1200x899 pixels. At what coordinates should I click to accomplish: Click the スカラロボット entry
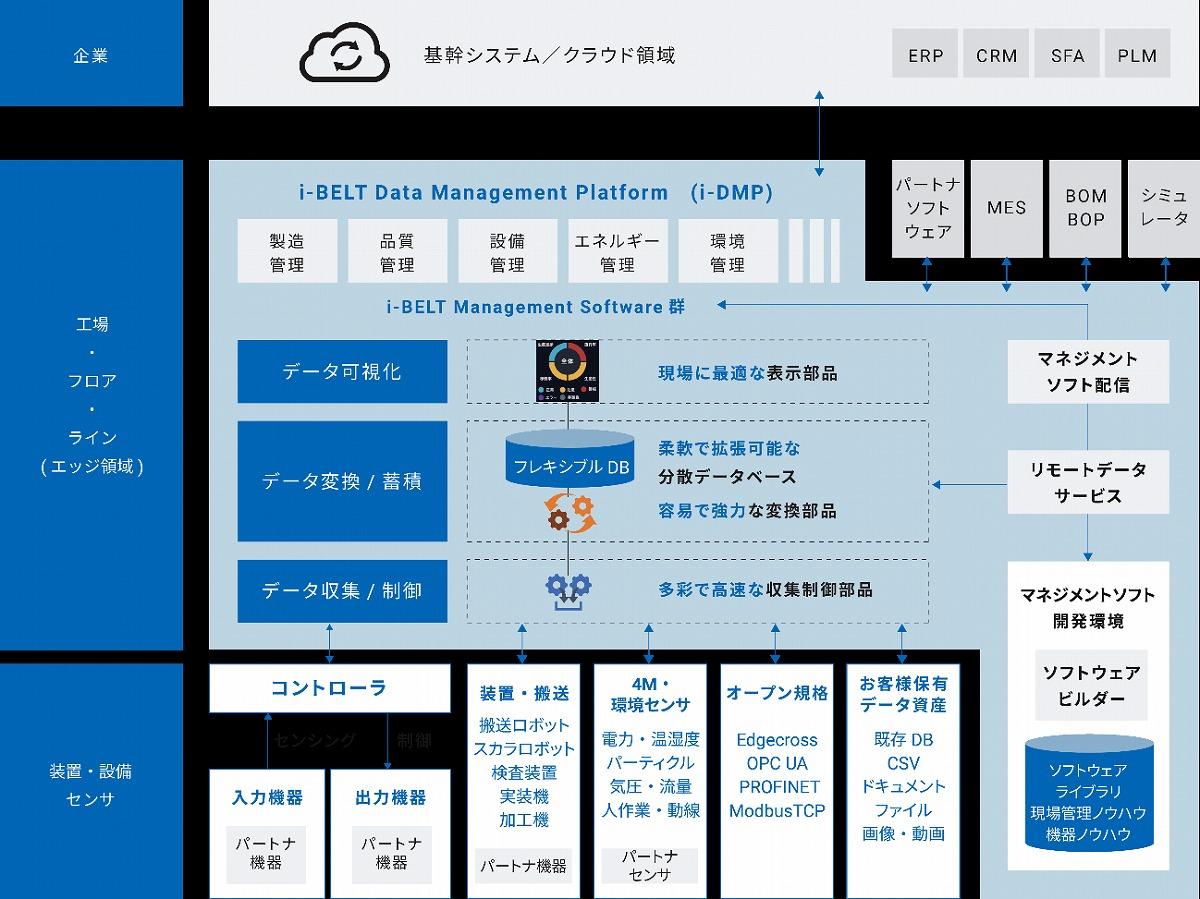pyautogui.click(x=524, y=749)
